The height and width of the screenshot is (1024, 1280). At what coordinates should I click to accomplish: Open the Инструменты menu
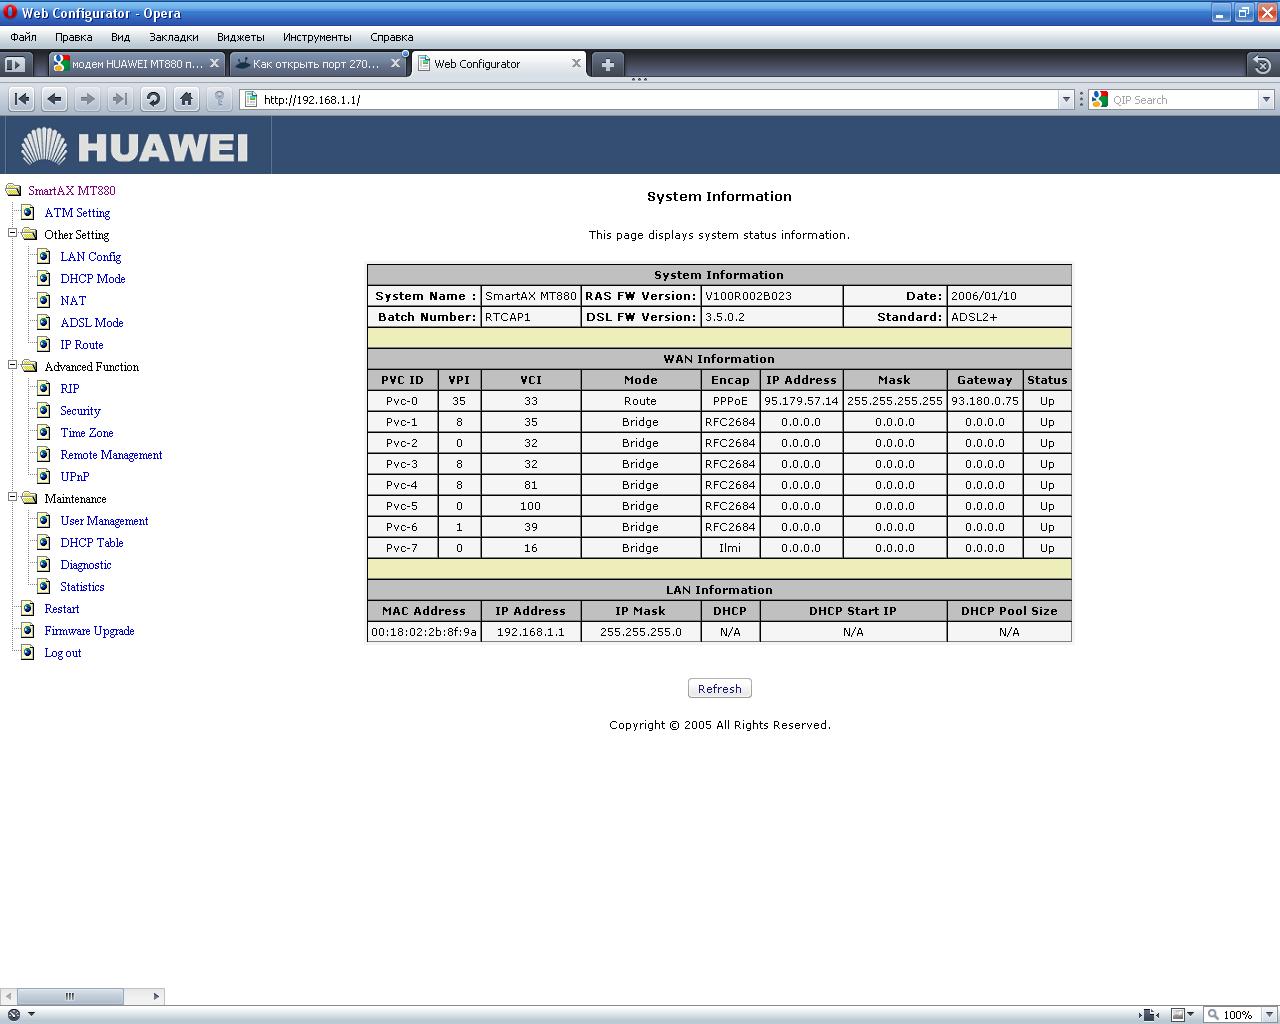317,37
